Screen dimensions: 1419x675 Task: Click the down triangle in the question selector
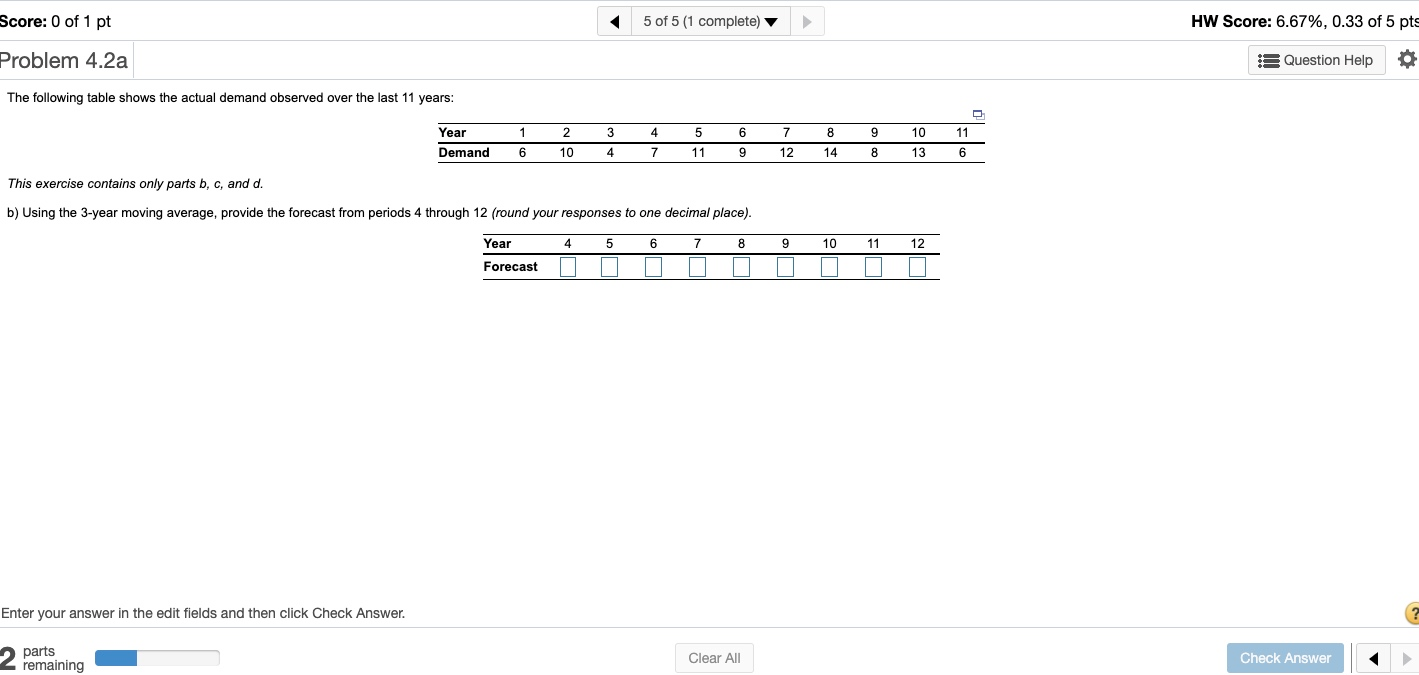(x=770, y=20)
